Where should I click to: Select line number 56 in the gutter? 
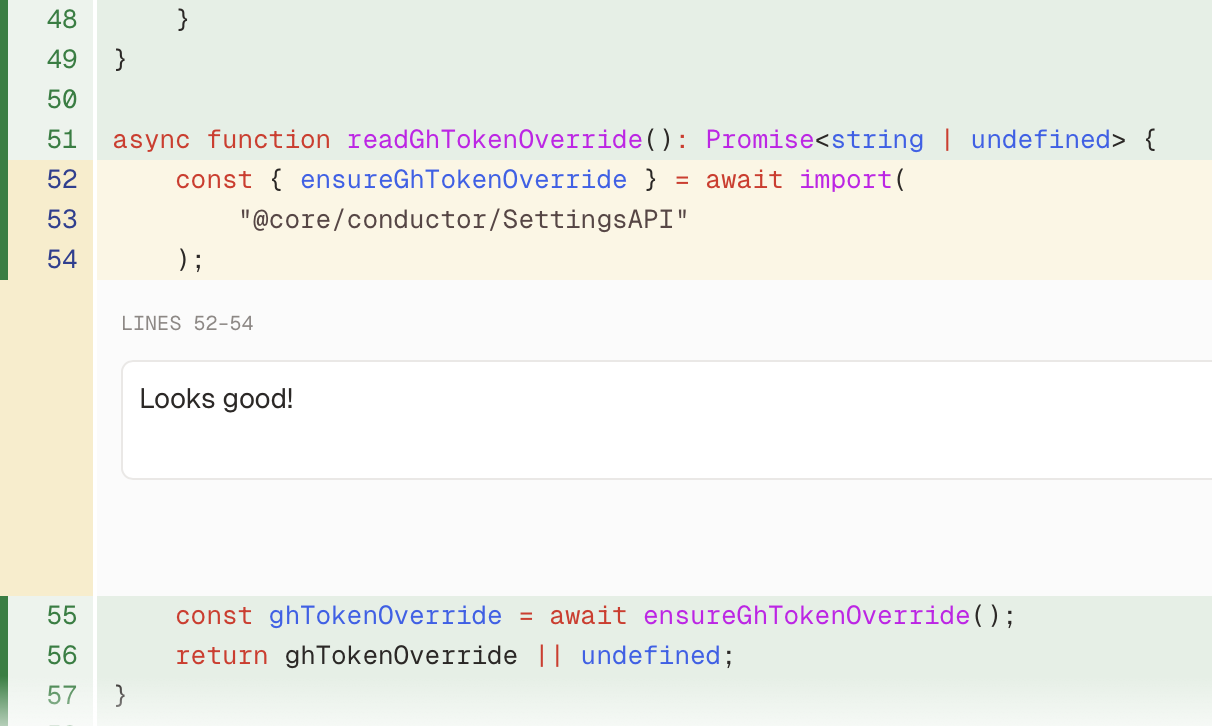tap(62, 655)
